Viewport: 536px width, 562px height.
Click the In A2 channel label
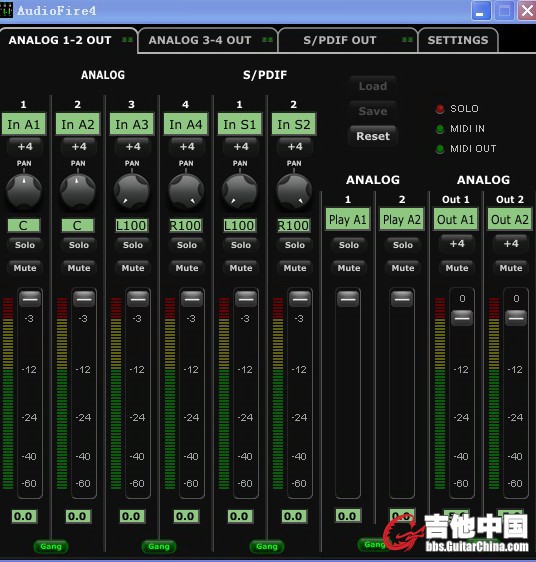point(78,124)
